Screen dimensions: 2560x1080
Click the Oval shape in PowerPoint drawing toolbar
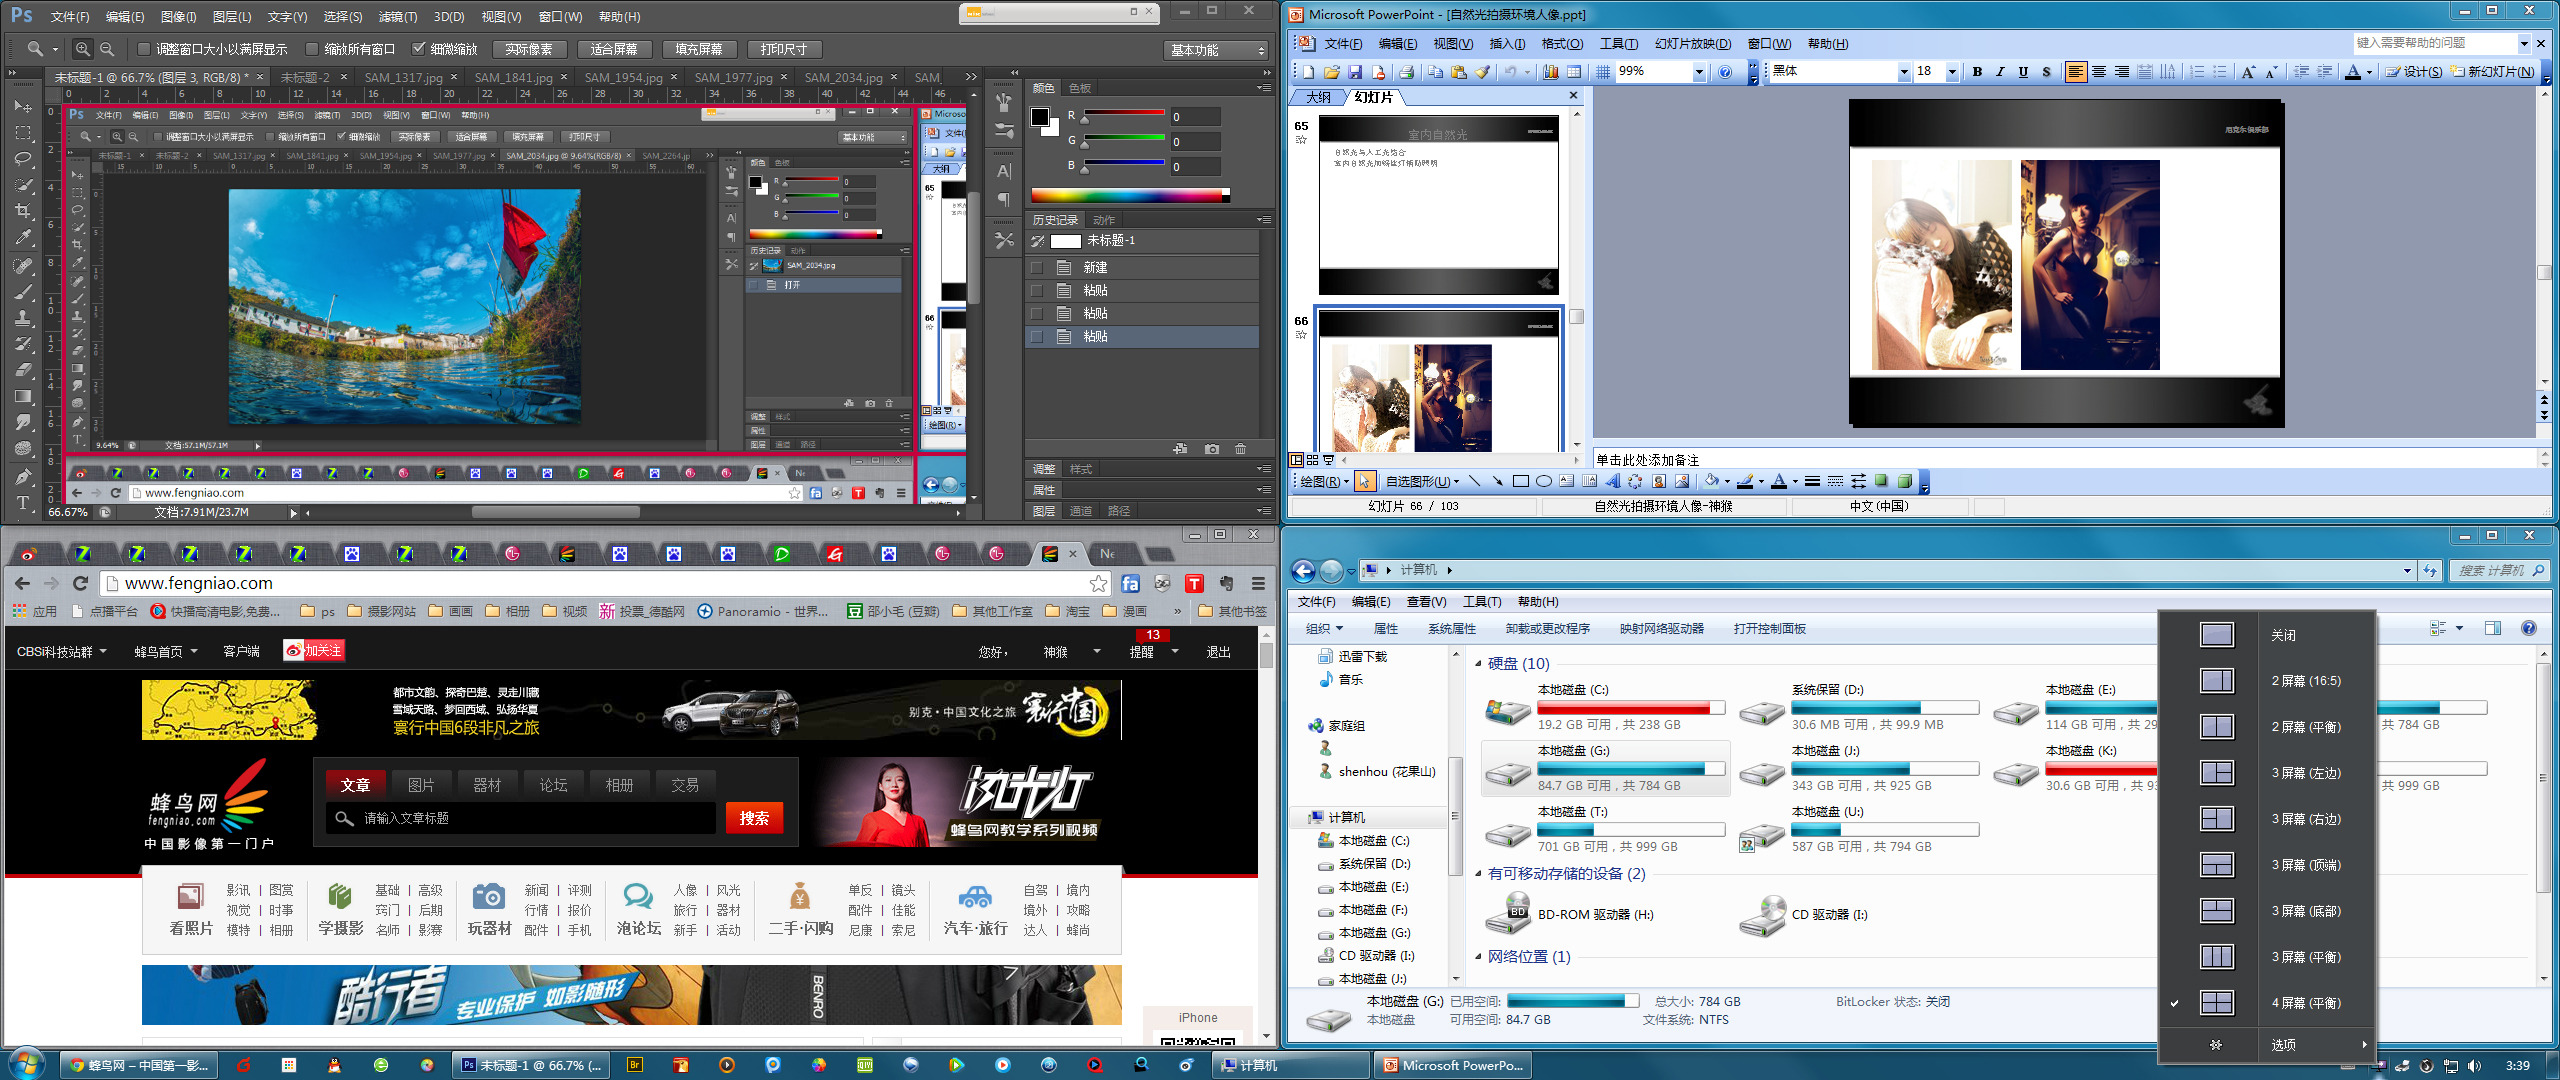(1544, 481)
